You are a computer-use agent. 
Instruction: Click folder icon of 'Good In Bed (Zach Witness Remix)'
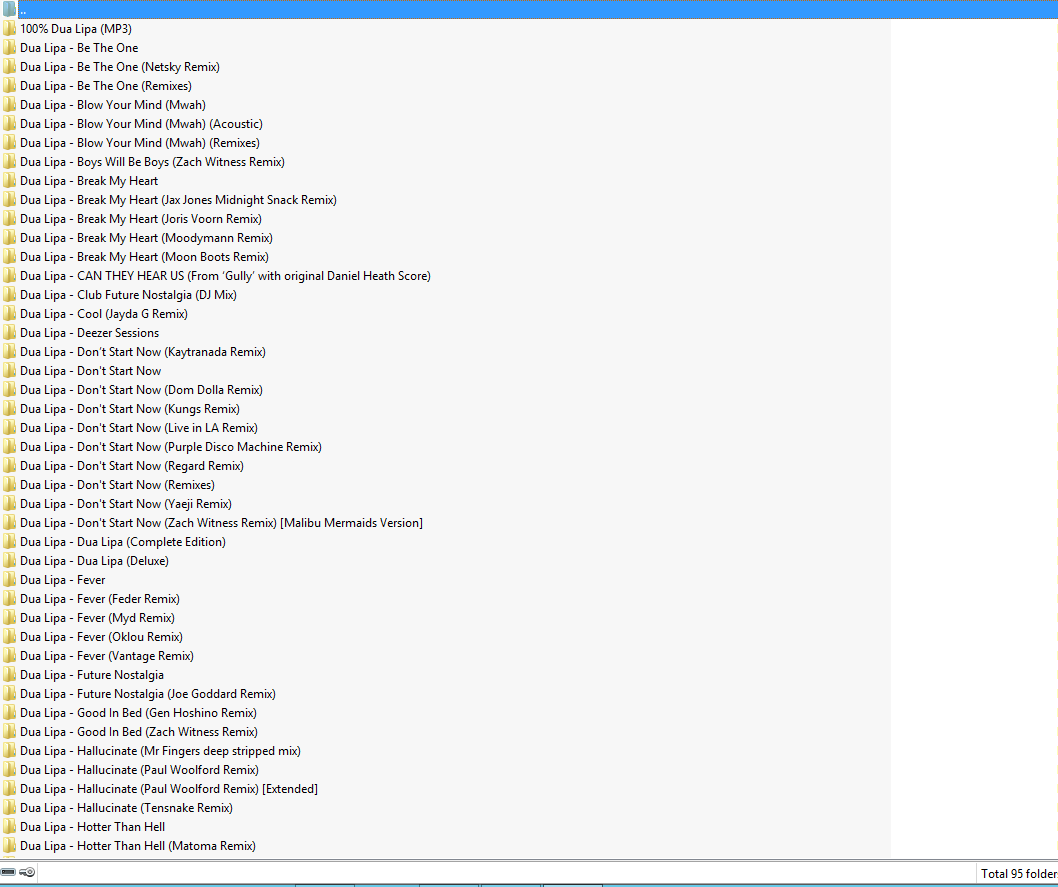[9, 731]
